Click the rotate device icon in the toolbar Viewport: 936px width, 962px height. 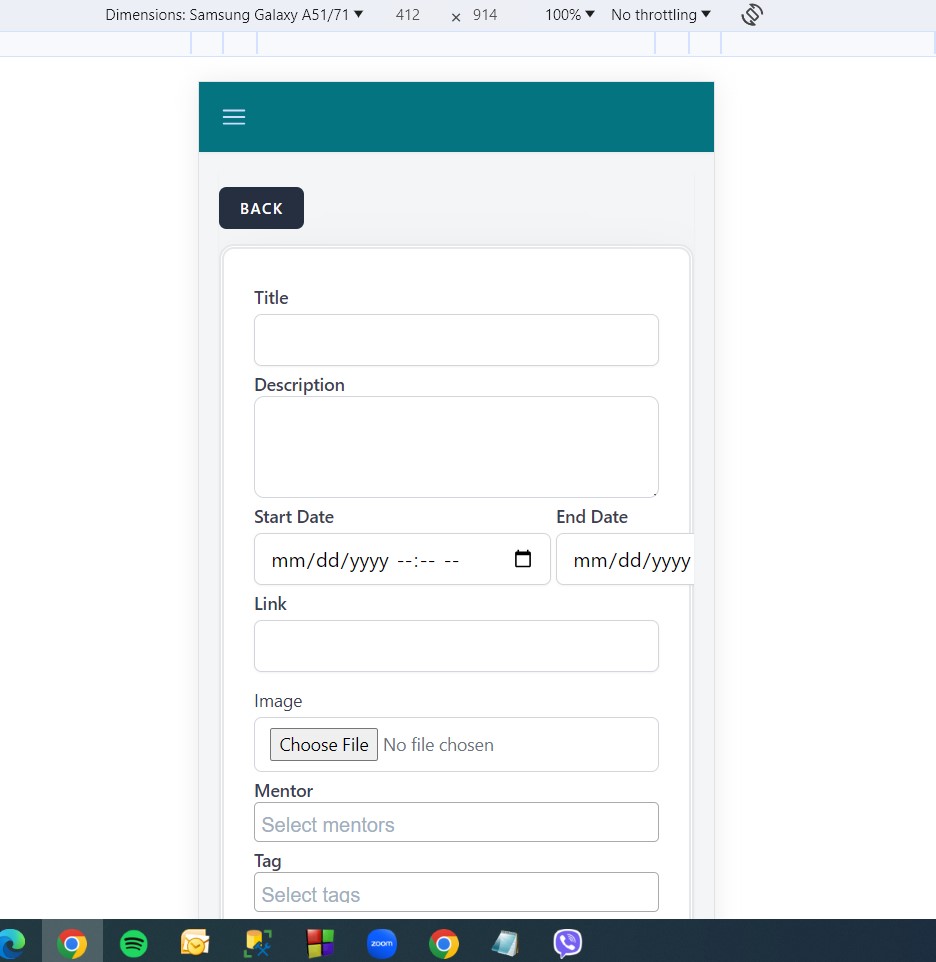coord(752,15)
